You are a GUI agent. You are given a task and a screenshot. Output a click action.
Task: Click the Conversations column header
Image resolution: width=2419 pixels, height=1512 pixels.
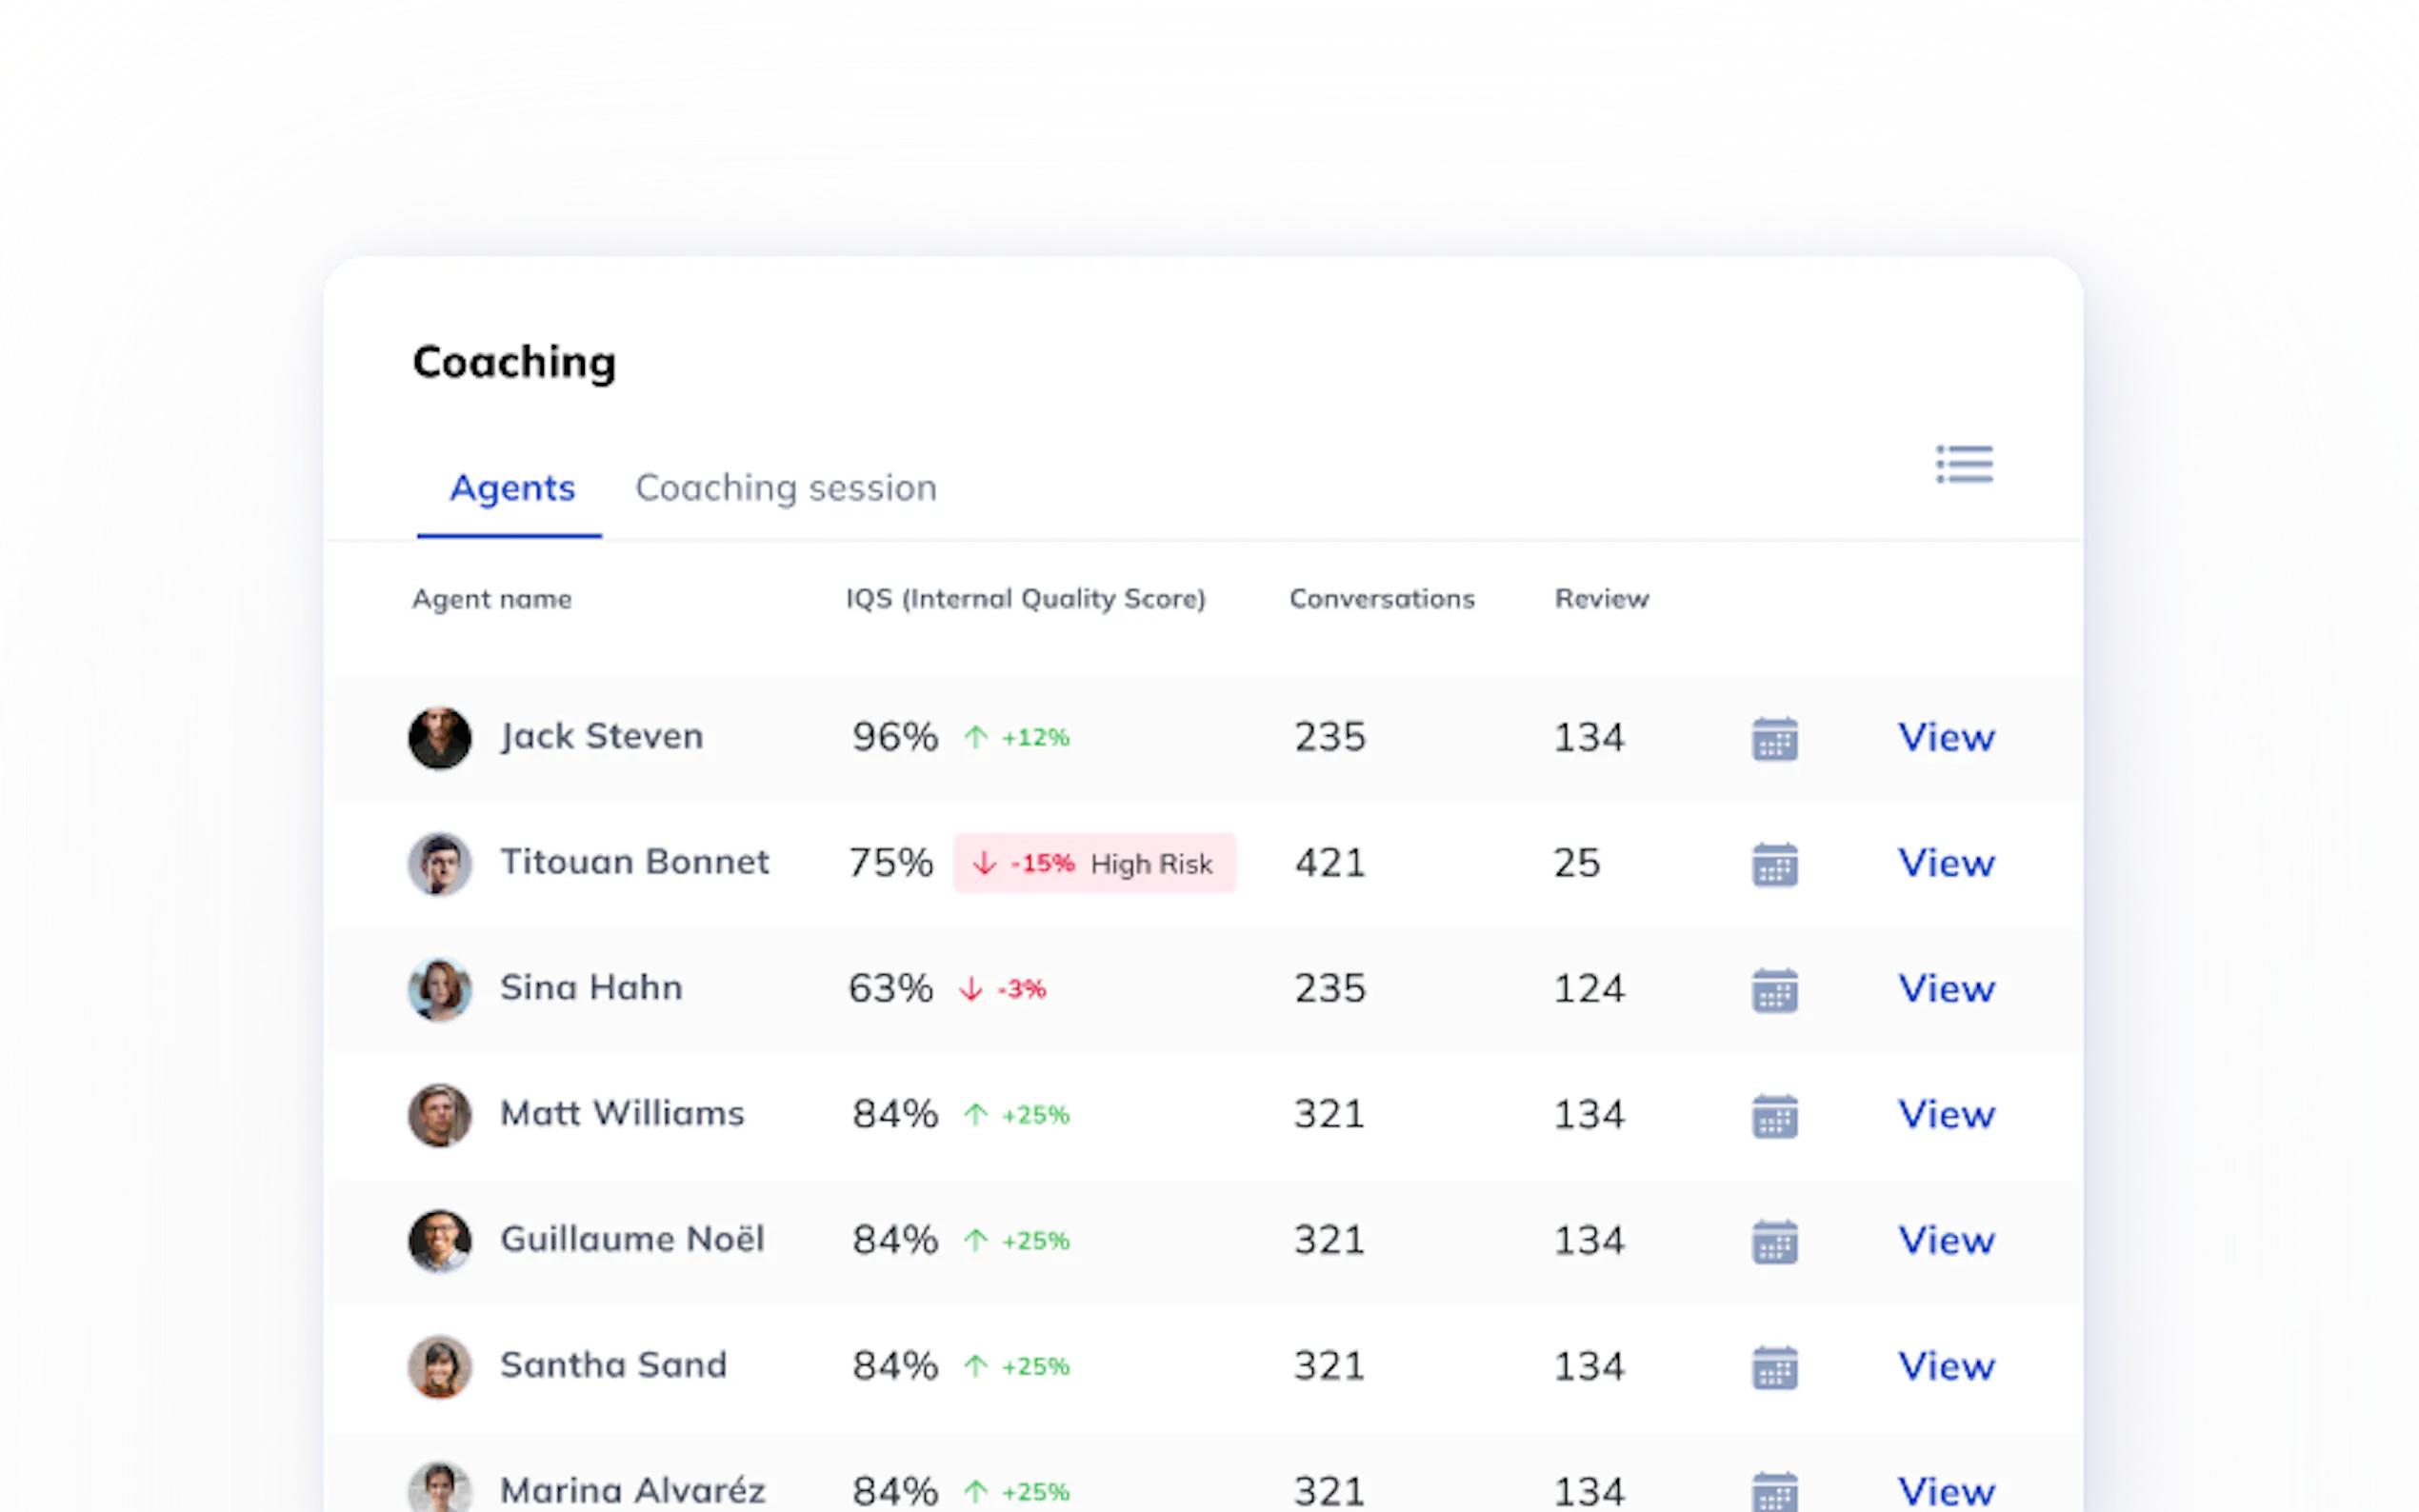pyautogui.click(x=1381, y=599)
